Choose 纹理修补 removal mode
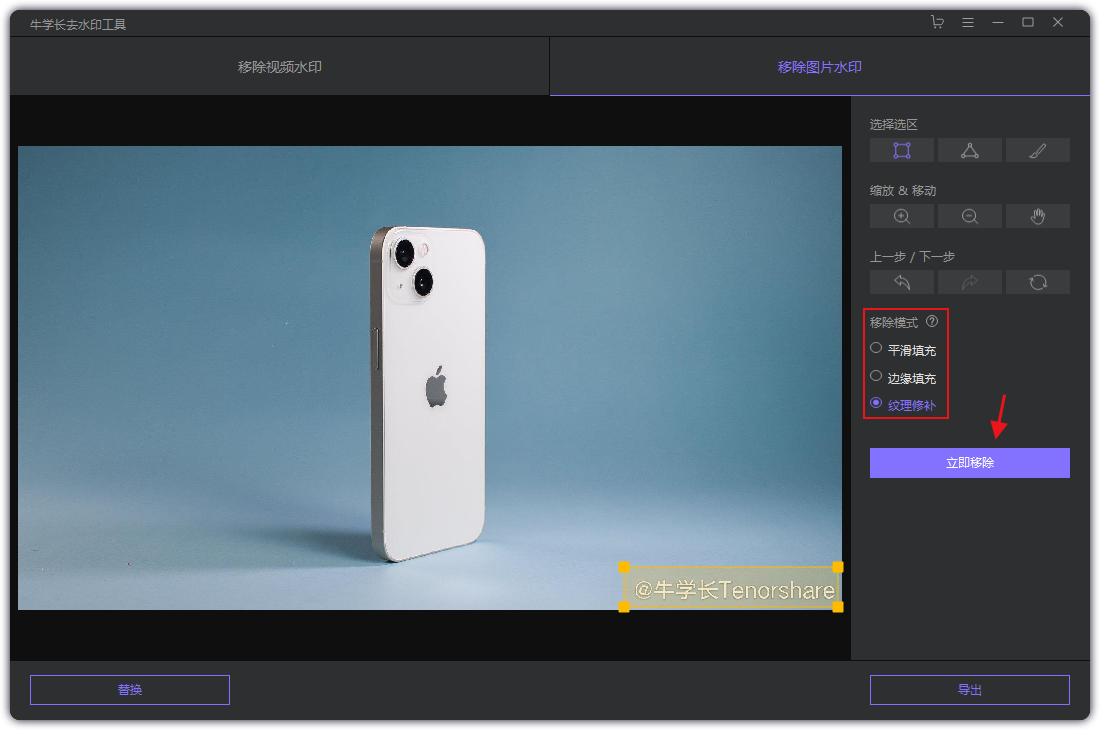The image size is (1100, 730). point(904,405)
